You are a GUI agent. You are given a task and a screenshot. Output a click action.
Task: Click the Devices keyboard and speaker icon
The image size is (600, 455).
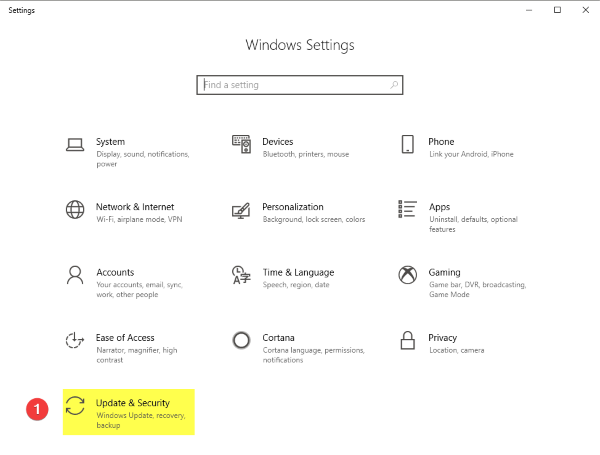241,144
